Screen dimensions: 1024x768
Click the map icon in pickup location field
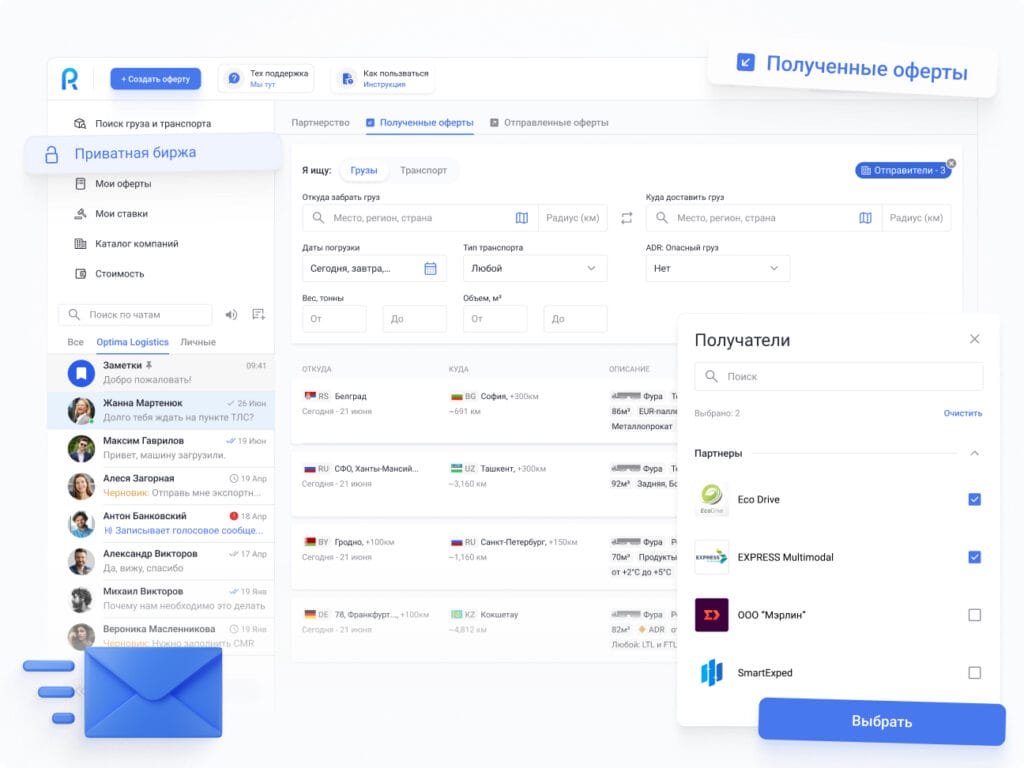(x=524, y=217)
